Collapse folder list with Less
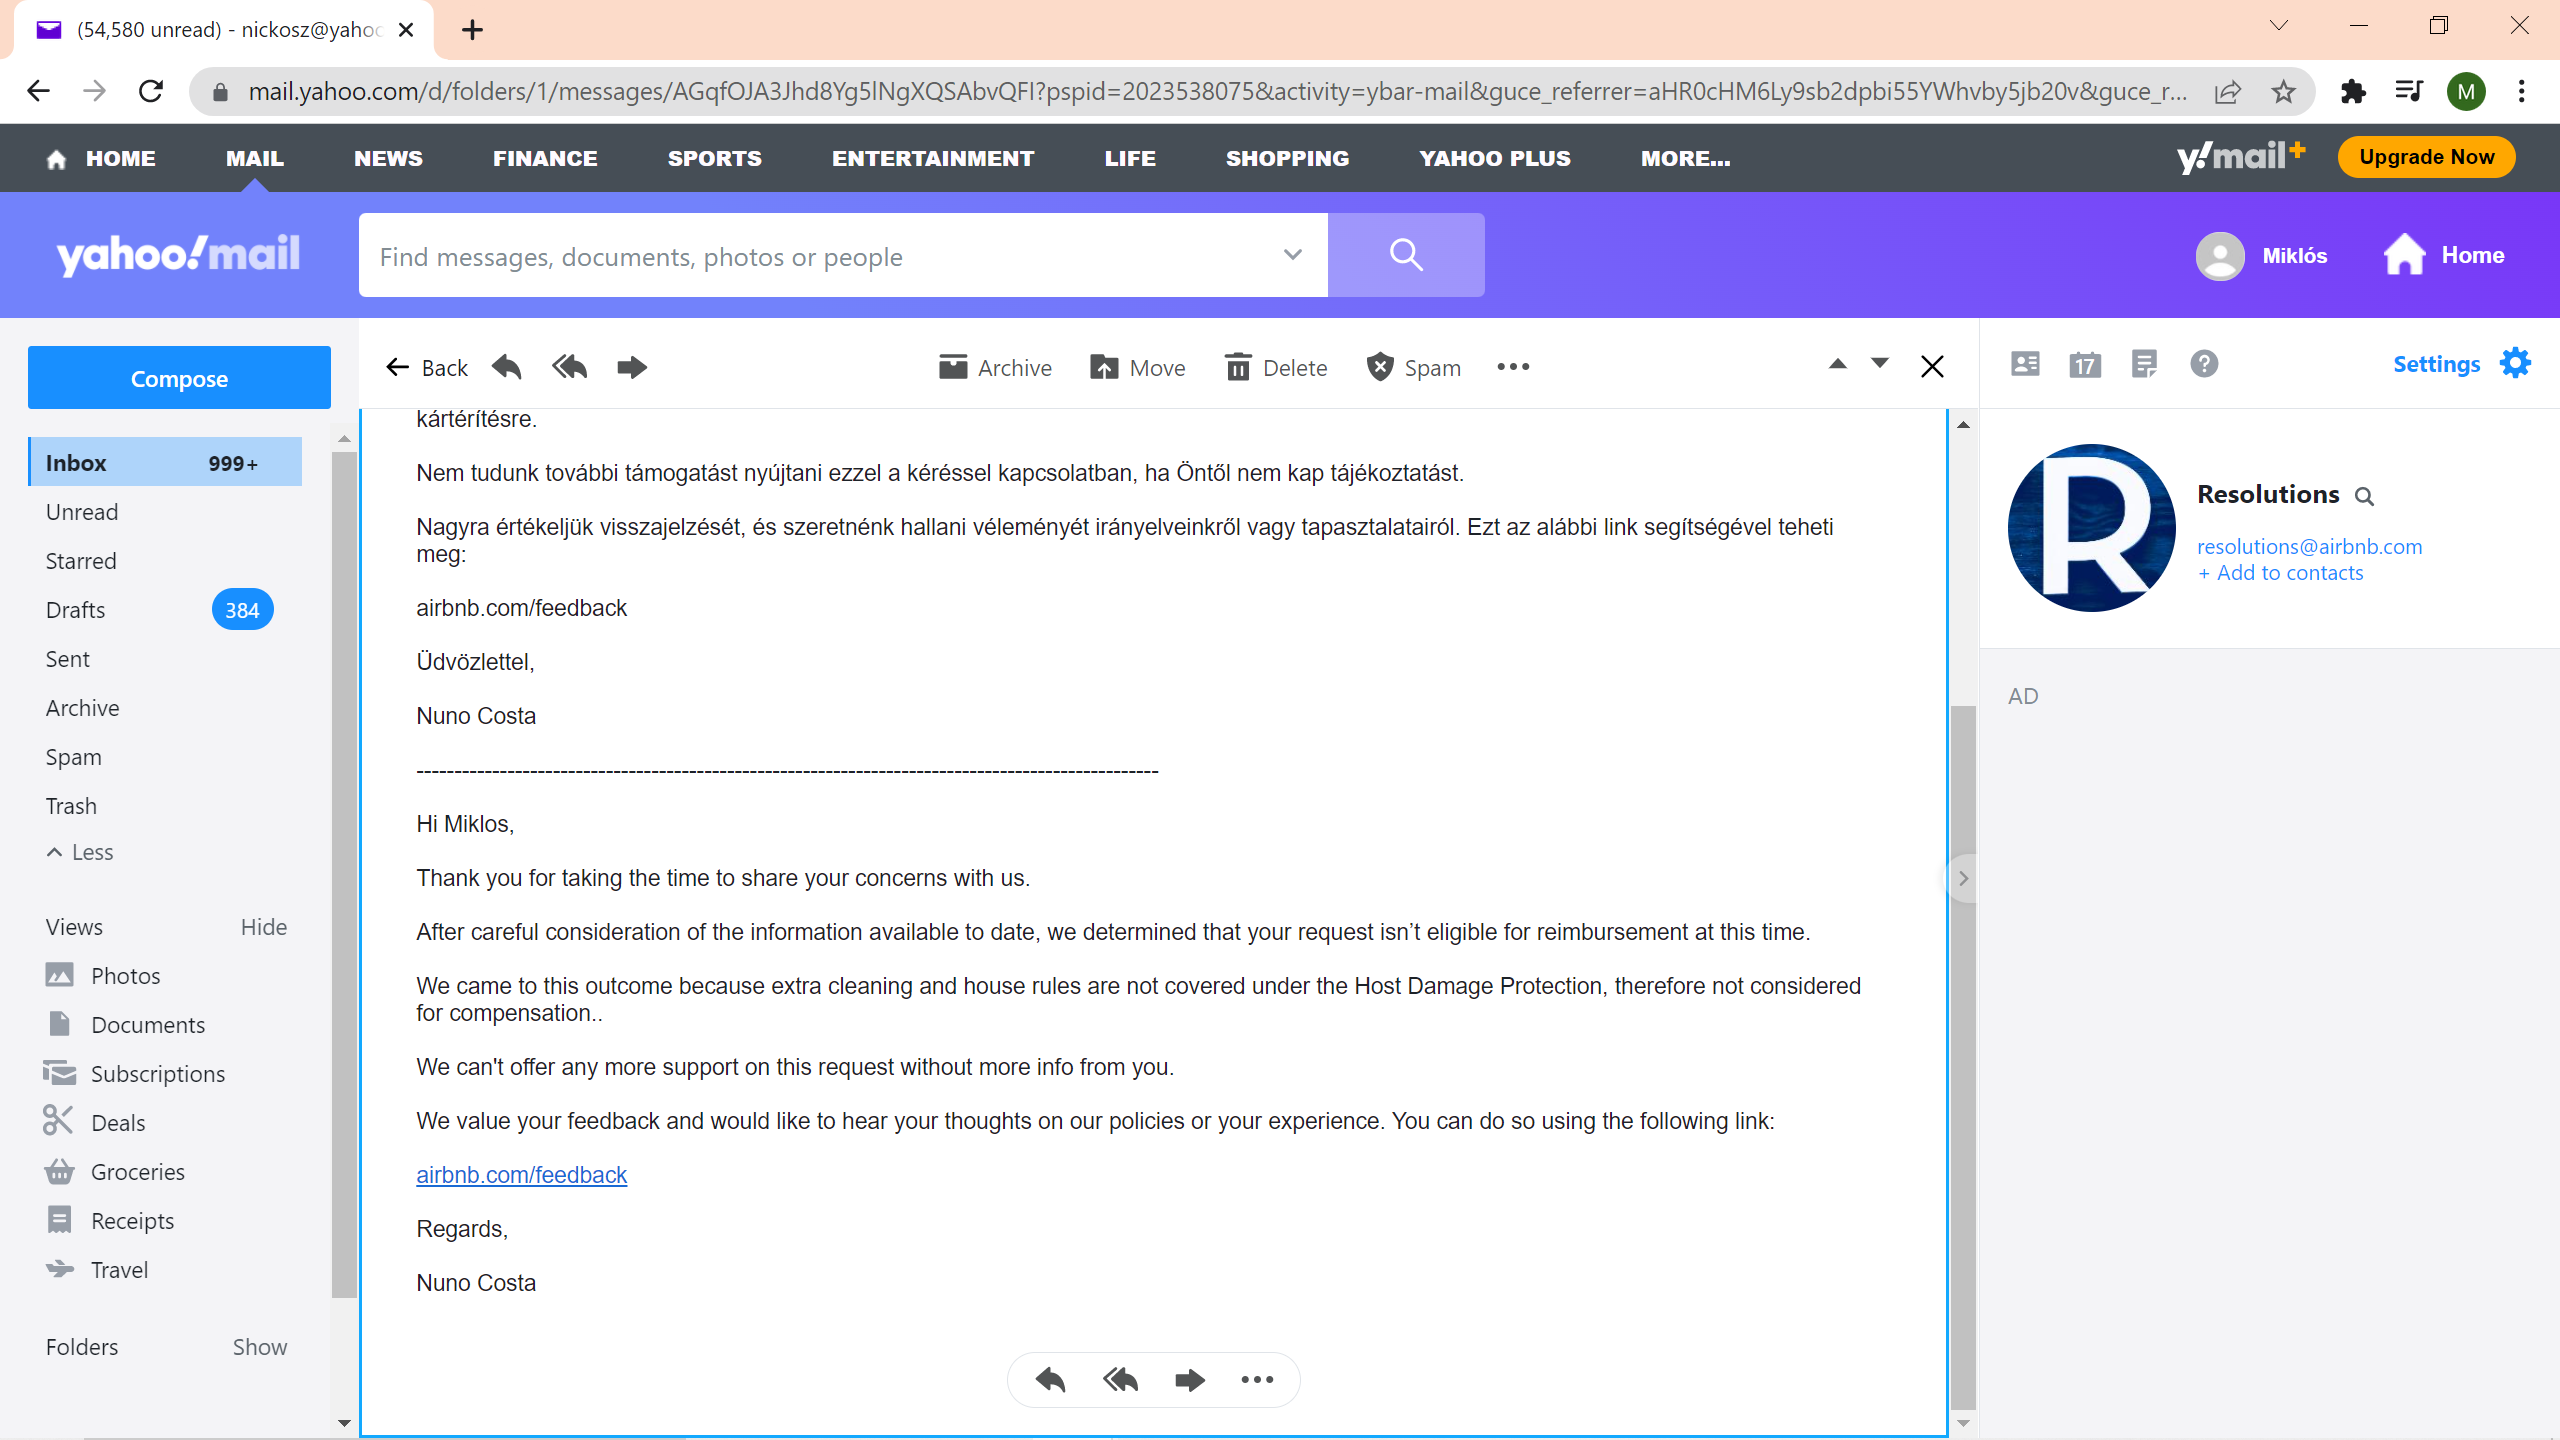The image size is (2560, 1440). (80, 852)
